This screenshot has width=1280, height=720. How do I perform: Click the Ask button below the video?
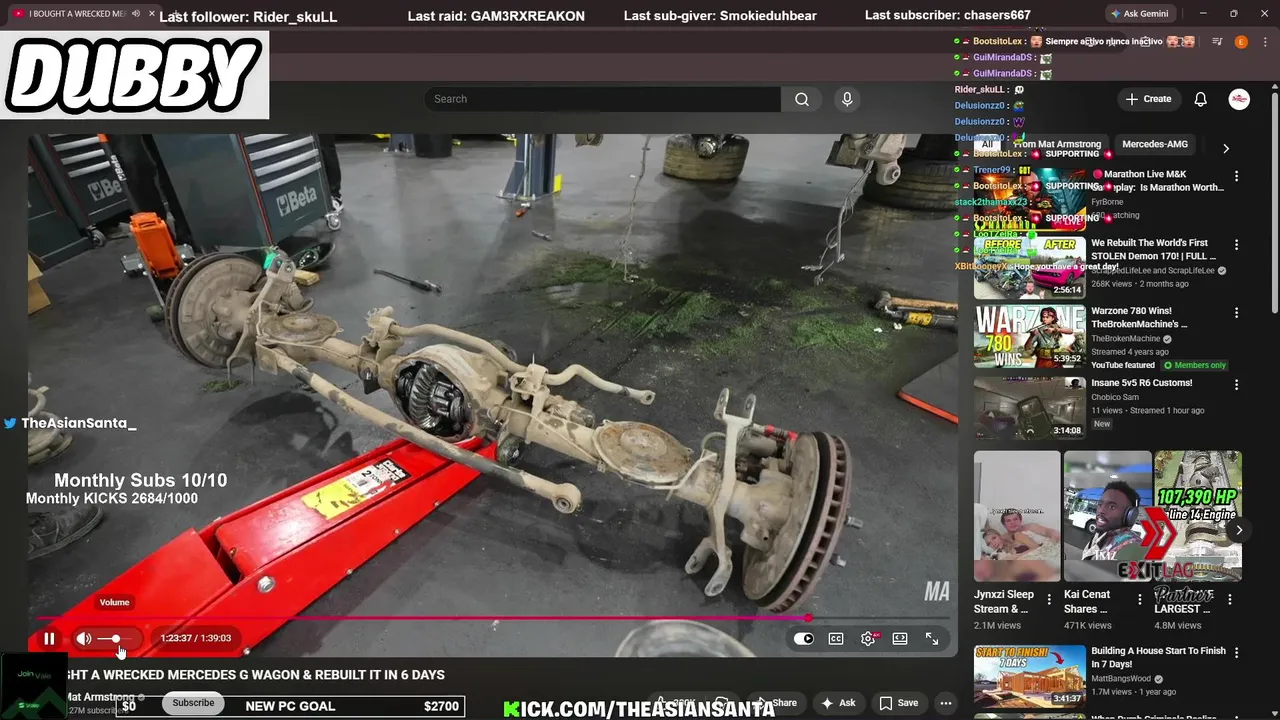838,703
